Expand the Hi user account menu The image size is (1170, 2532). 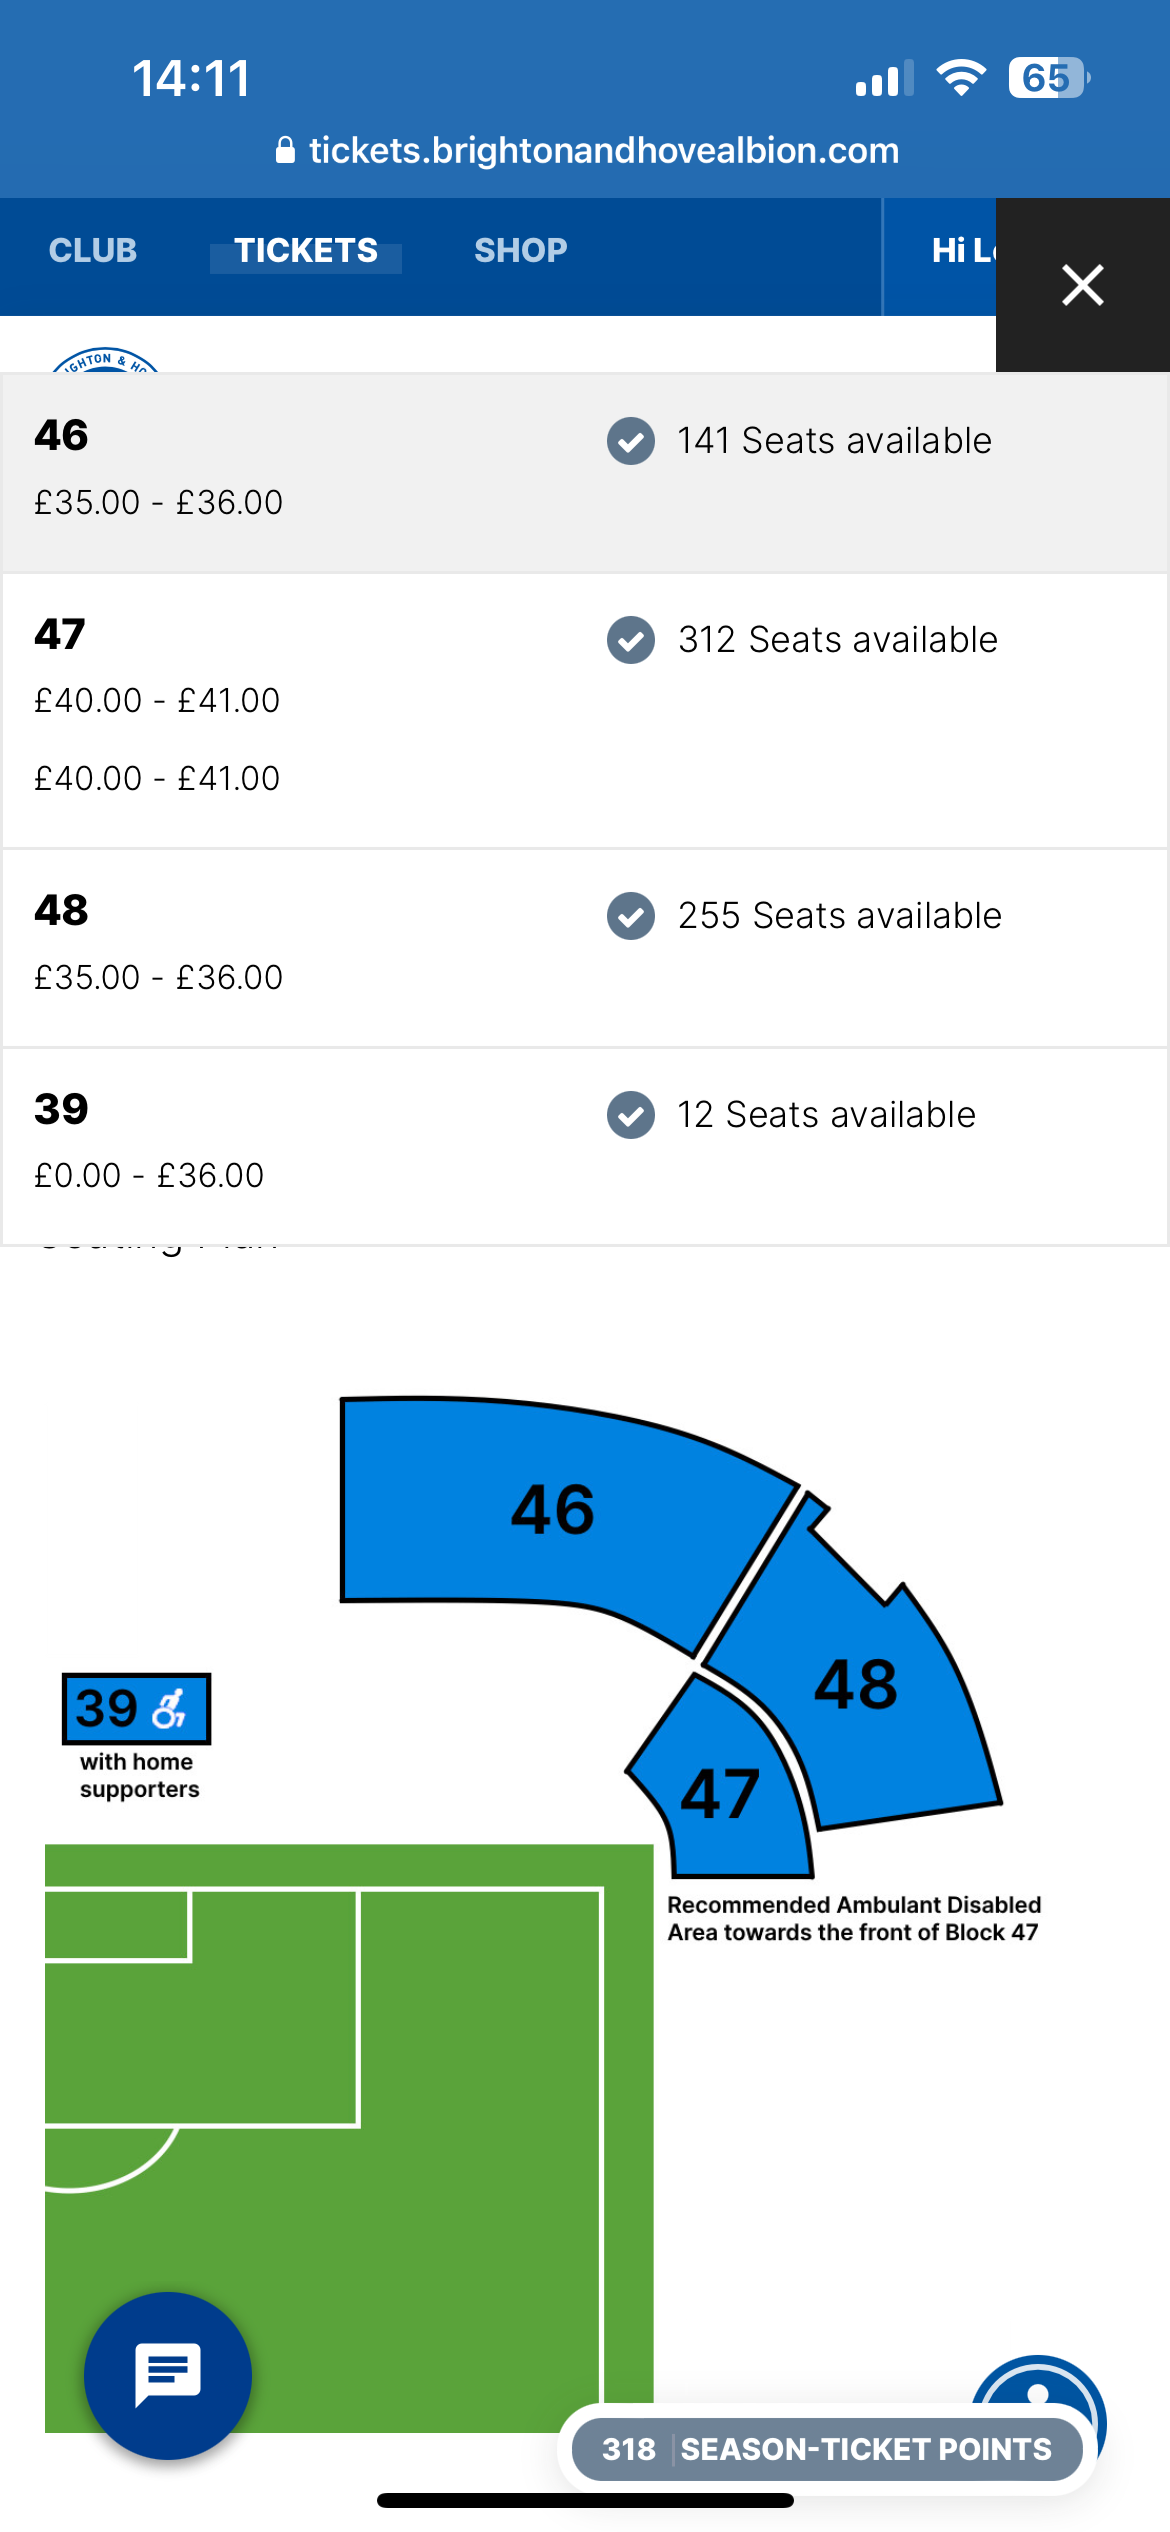(x=963, y=250)
